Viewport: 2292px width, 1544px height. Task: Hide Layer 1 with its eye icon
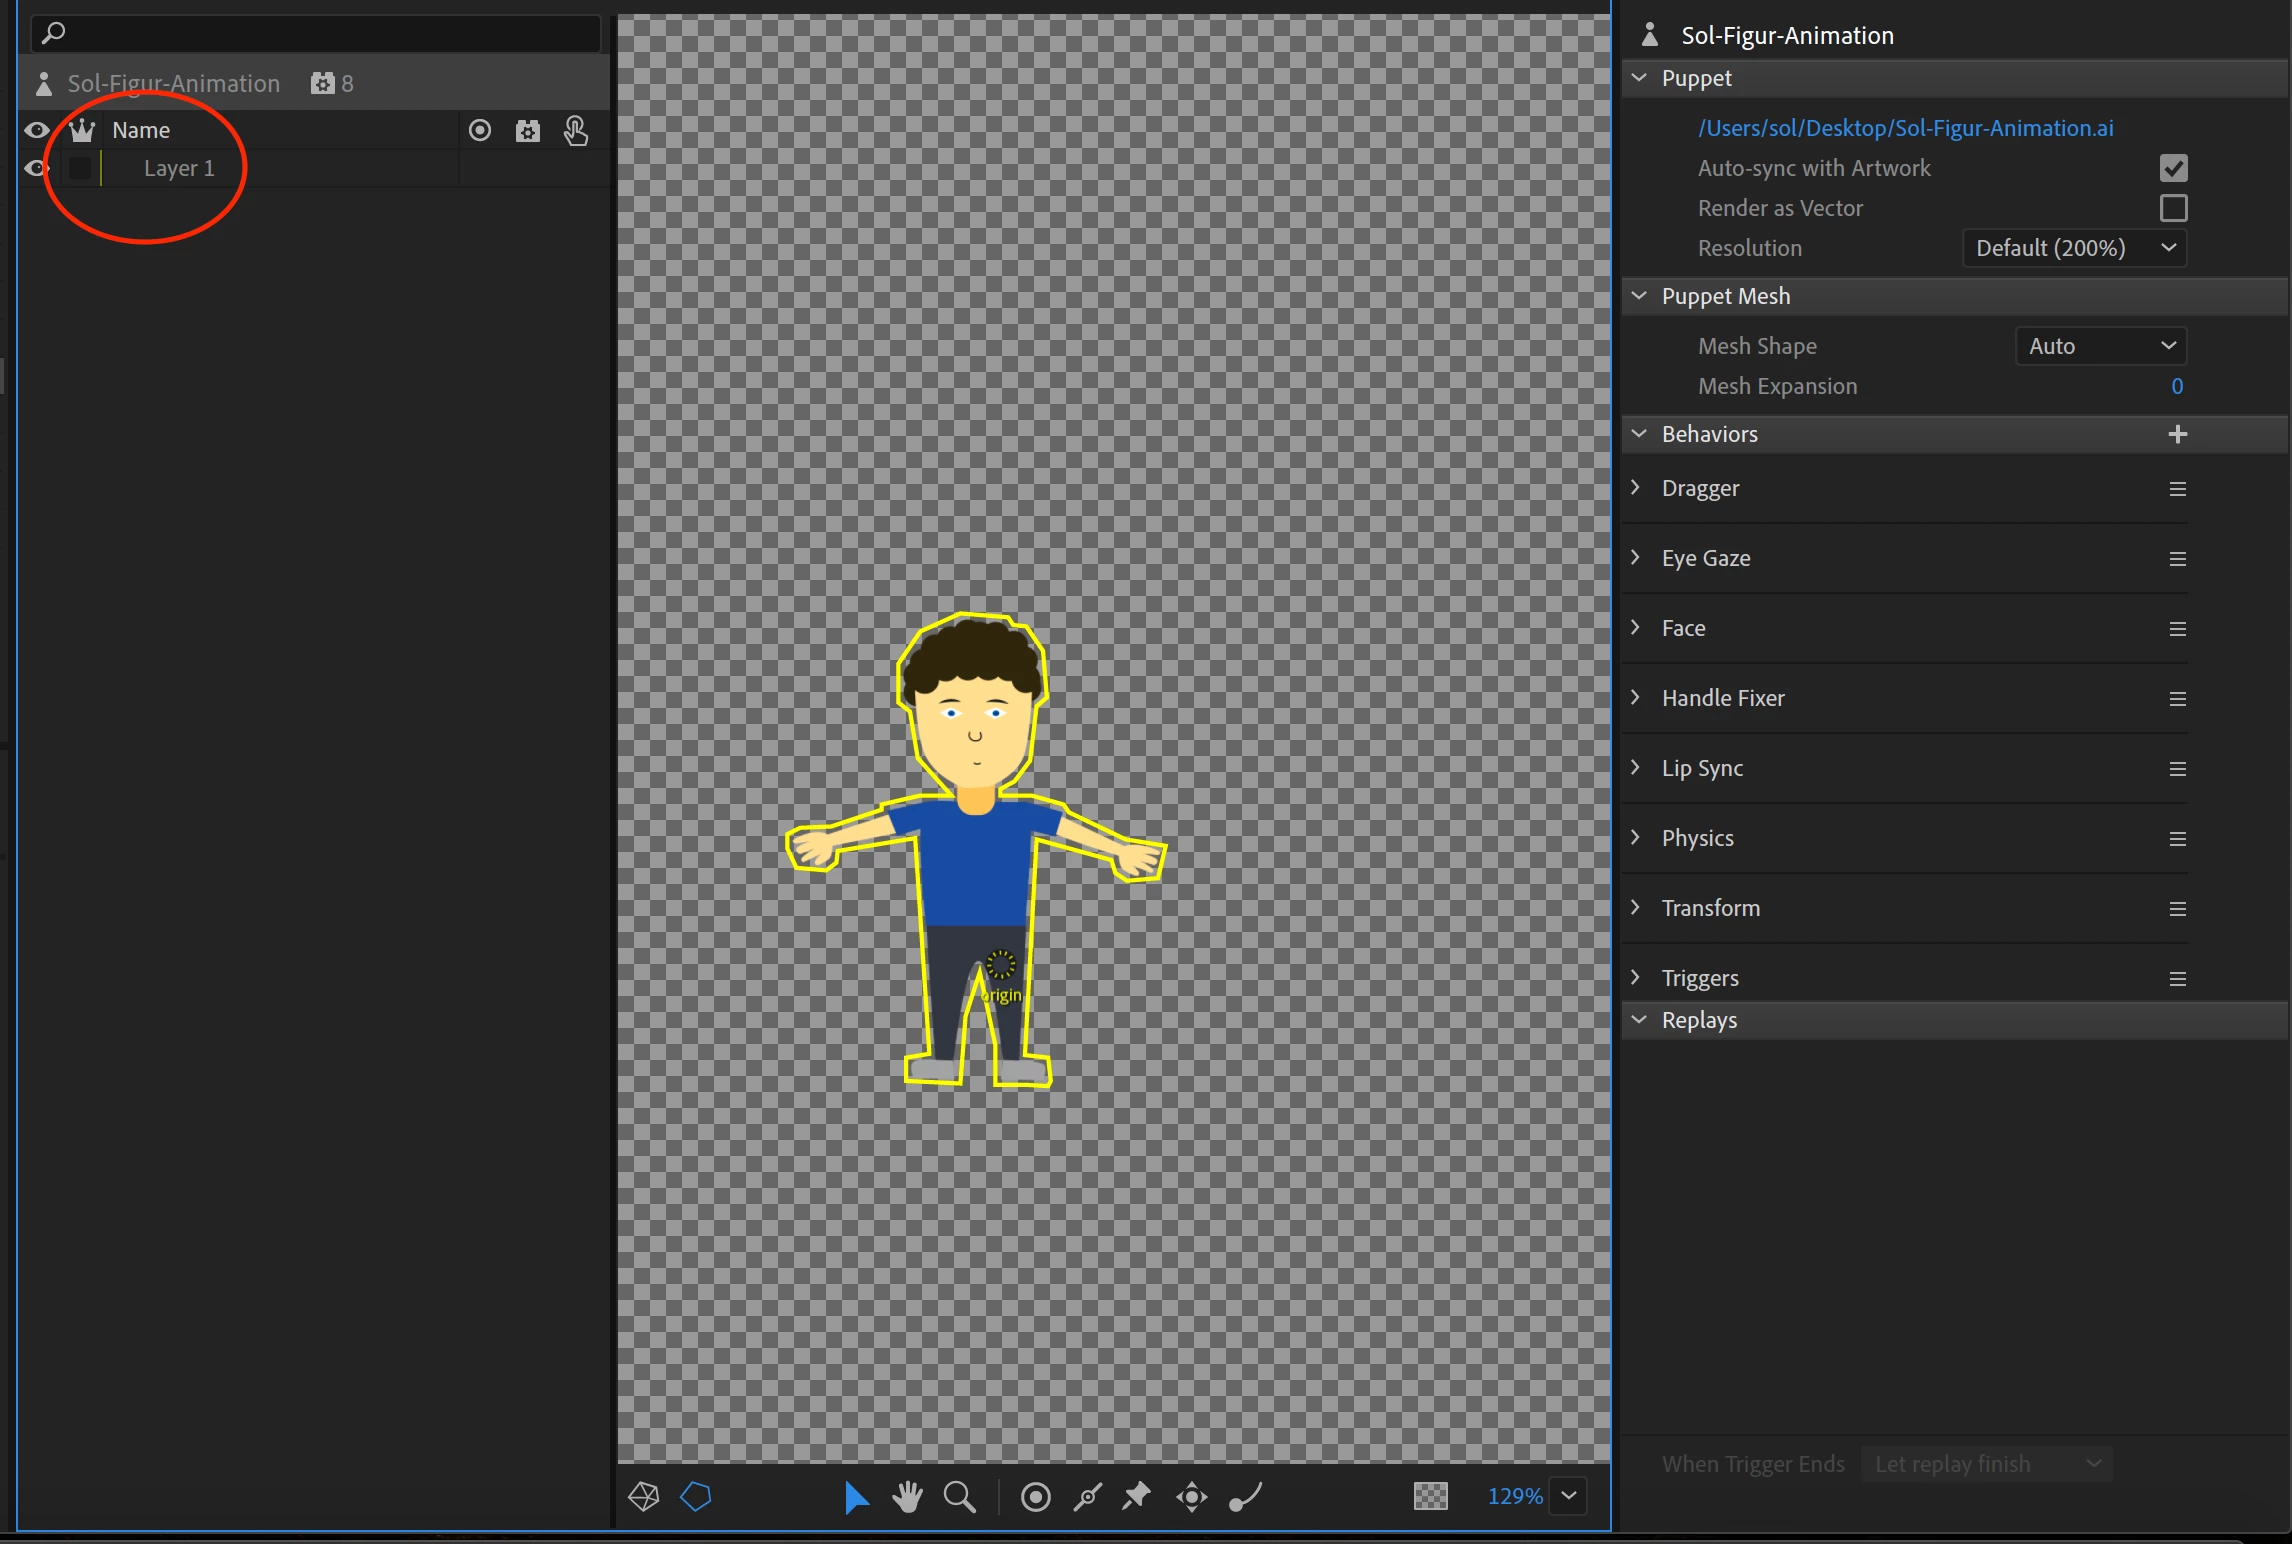pos(36,168)
